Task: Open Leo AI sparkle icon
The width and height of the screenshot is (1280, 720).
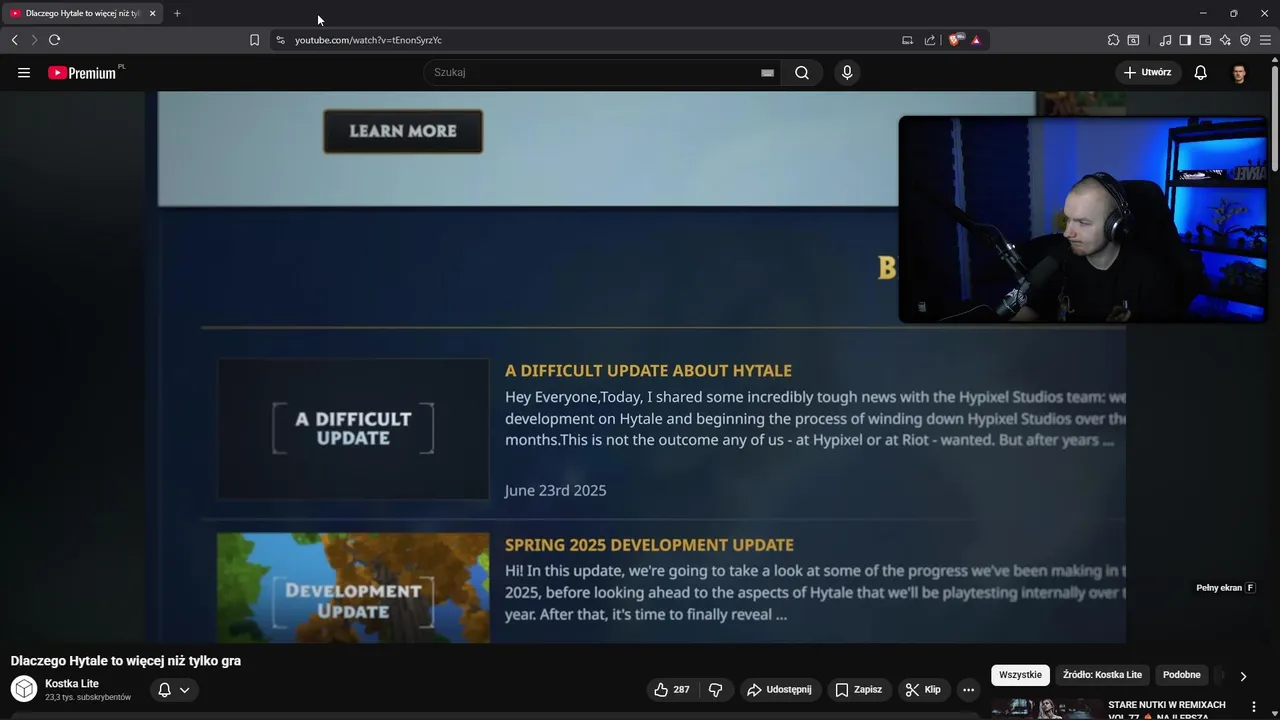Action: click(x=1225, y=40)
